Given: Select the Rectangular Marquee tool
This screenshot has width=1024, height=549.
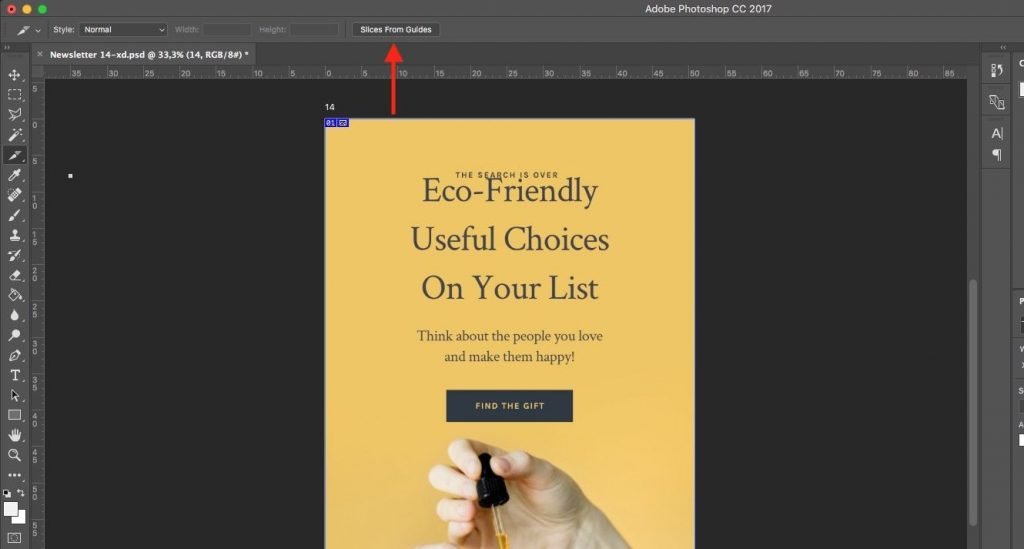Looking at the screenshot, I should pyautogui.click(x=15, y=95).
